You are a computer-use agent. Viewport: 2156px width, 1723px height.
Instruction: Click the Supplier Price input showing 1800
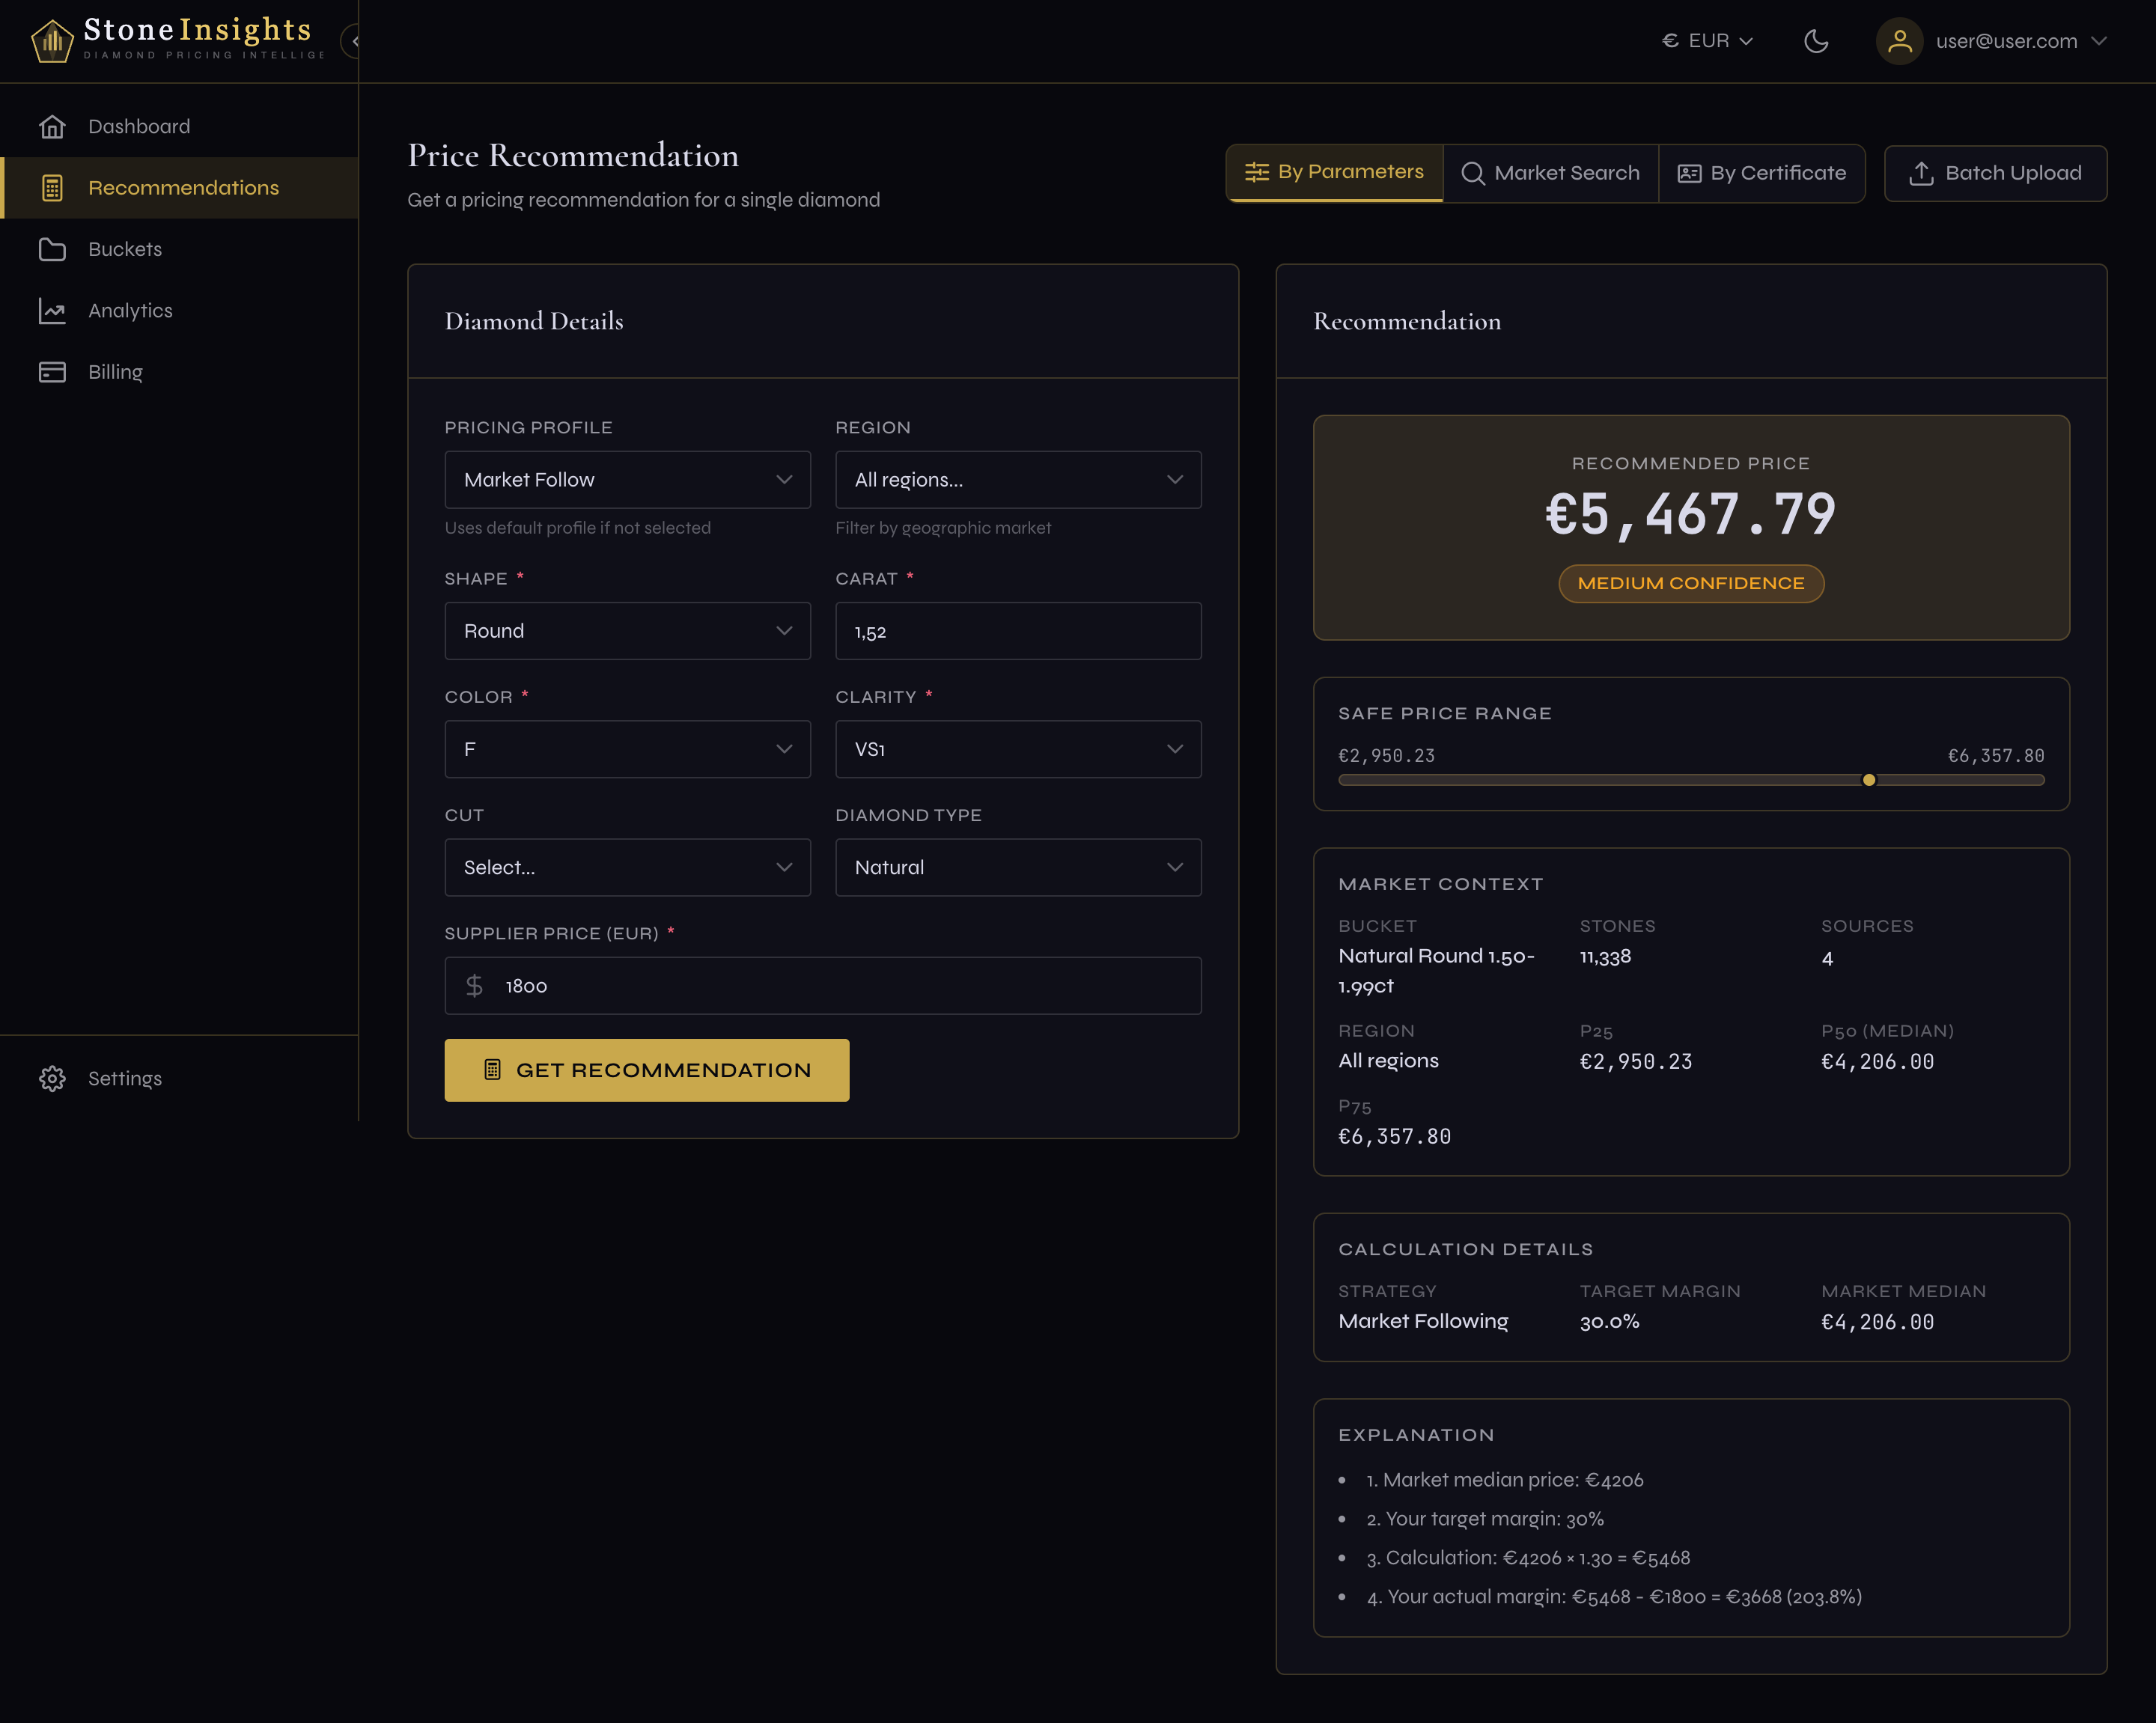point(822,985)
